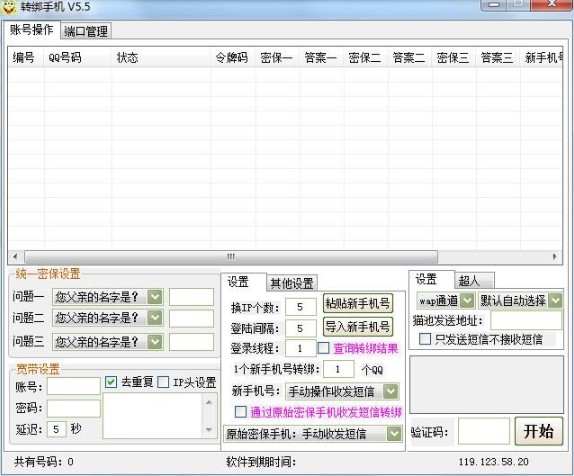Viewport: 574px width, 476px height.
Task: Click the 密保二 column header
Action: point(365,57)
